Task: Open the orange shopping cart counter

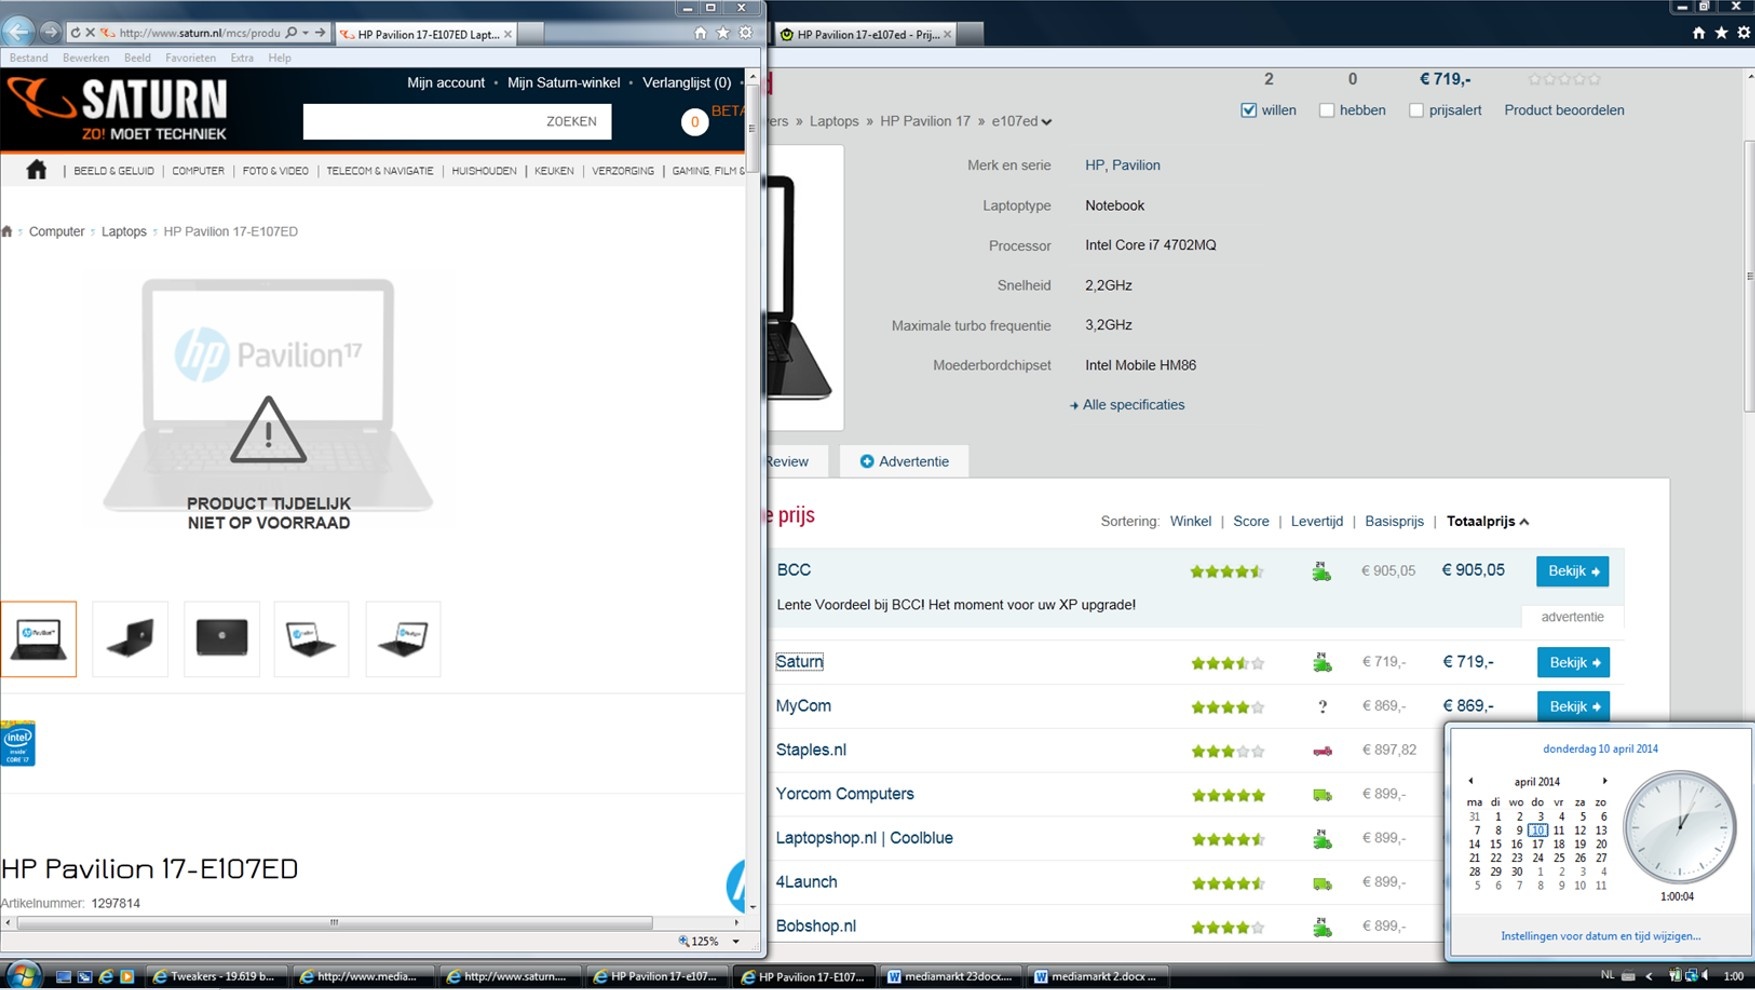Action: [694, 122]
